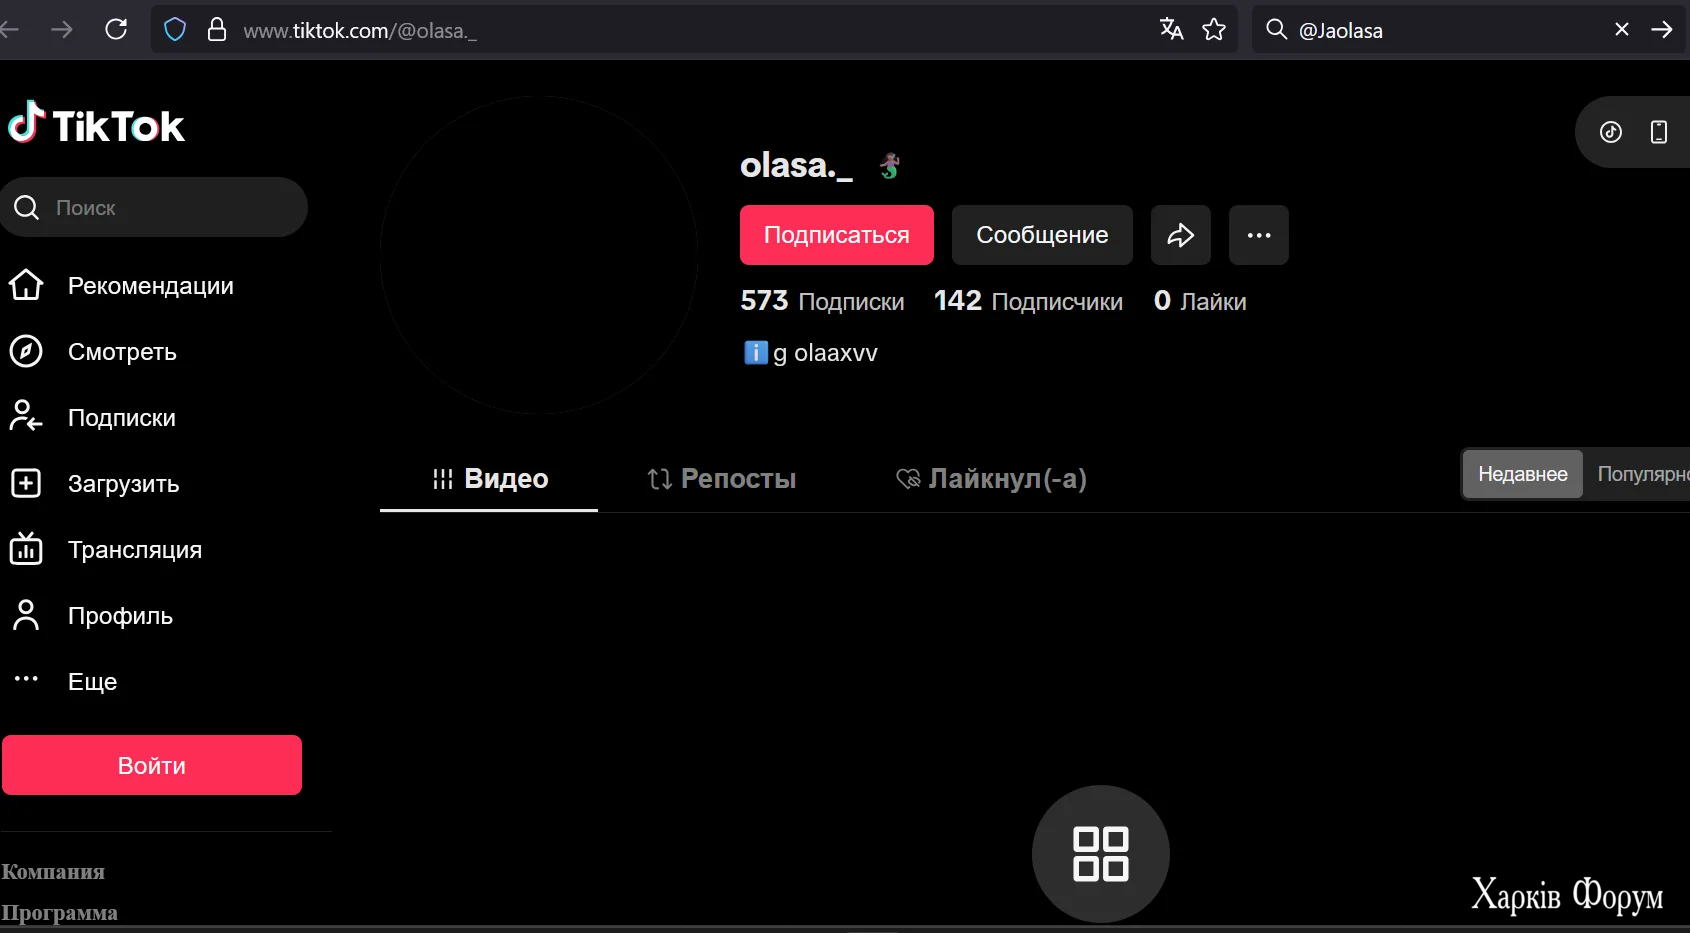The height and width of the screenshot is (933, 1690).
Task: Click the Еще three-dots icon
Action: (26, 679)
